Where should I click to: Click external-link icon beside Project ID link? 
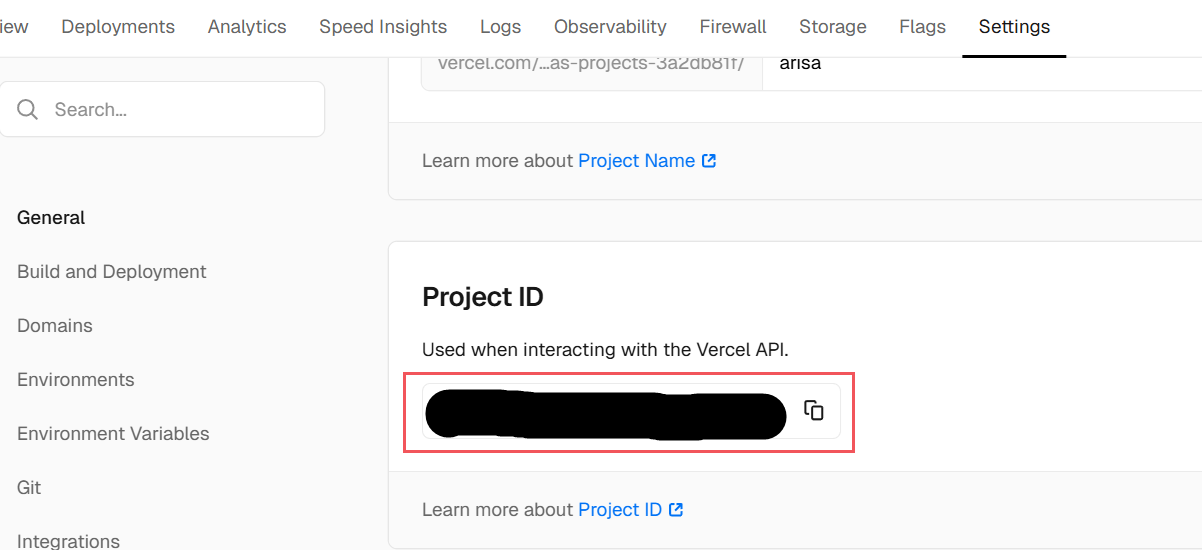click(676, 510)
